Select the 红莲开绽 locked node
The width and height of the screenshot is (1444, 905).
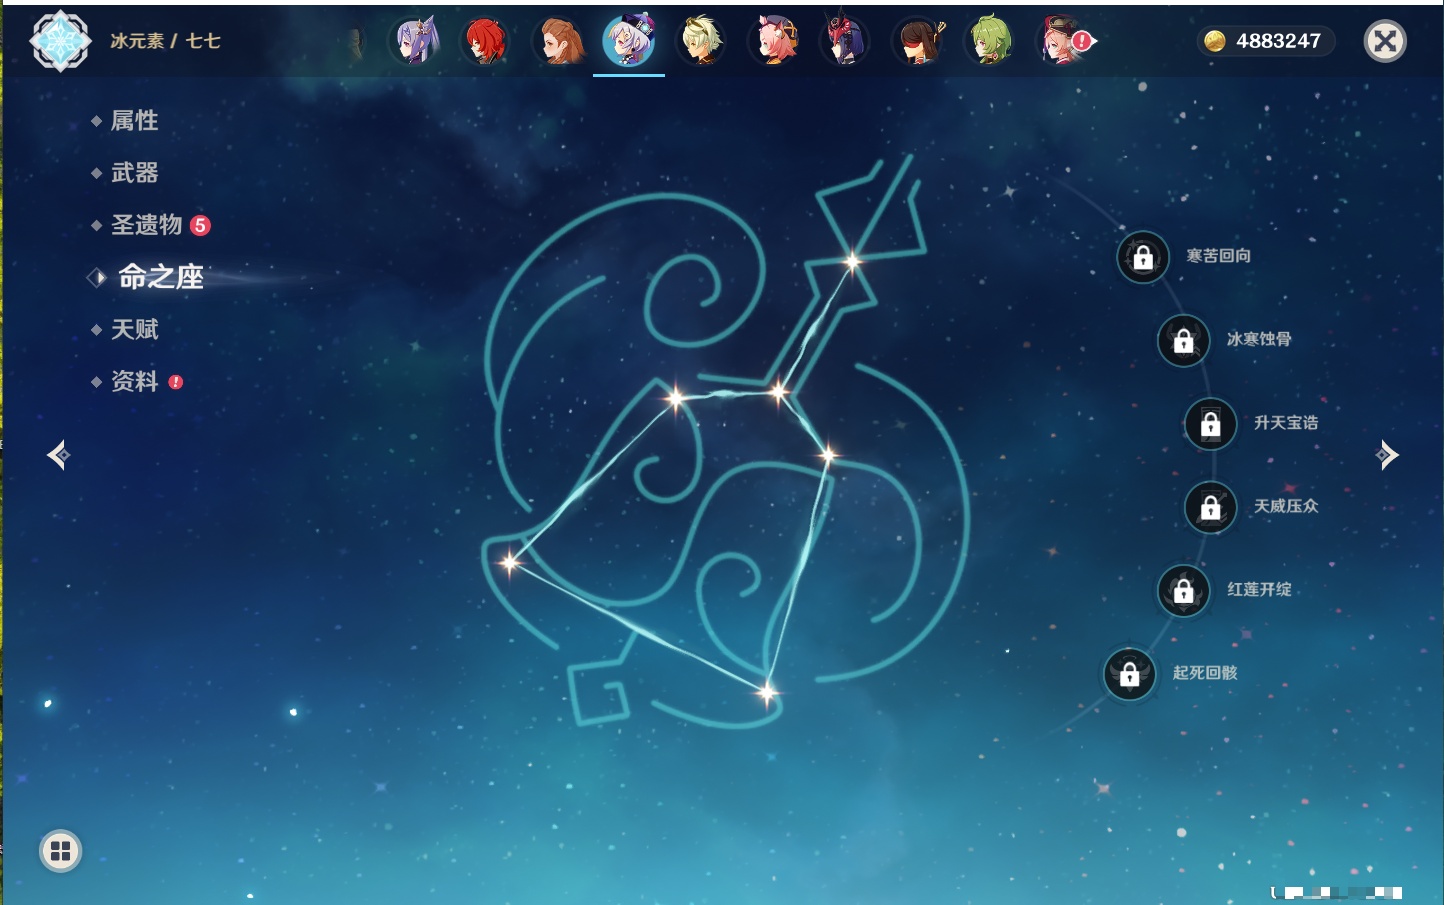[1183, 591]
